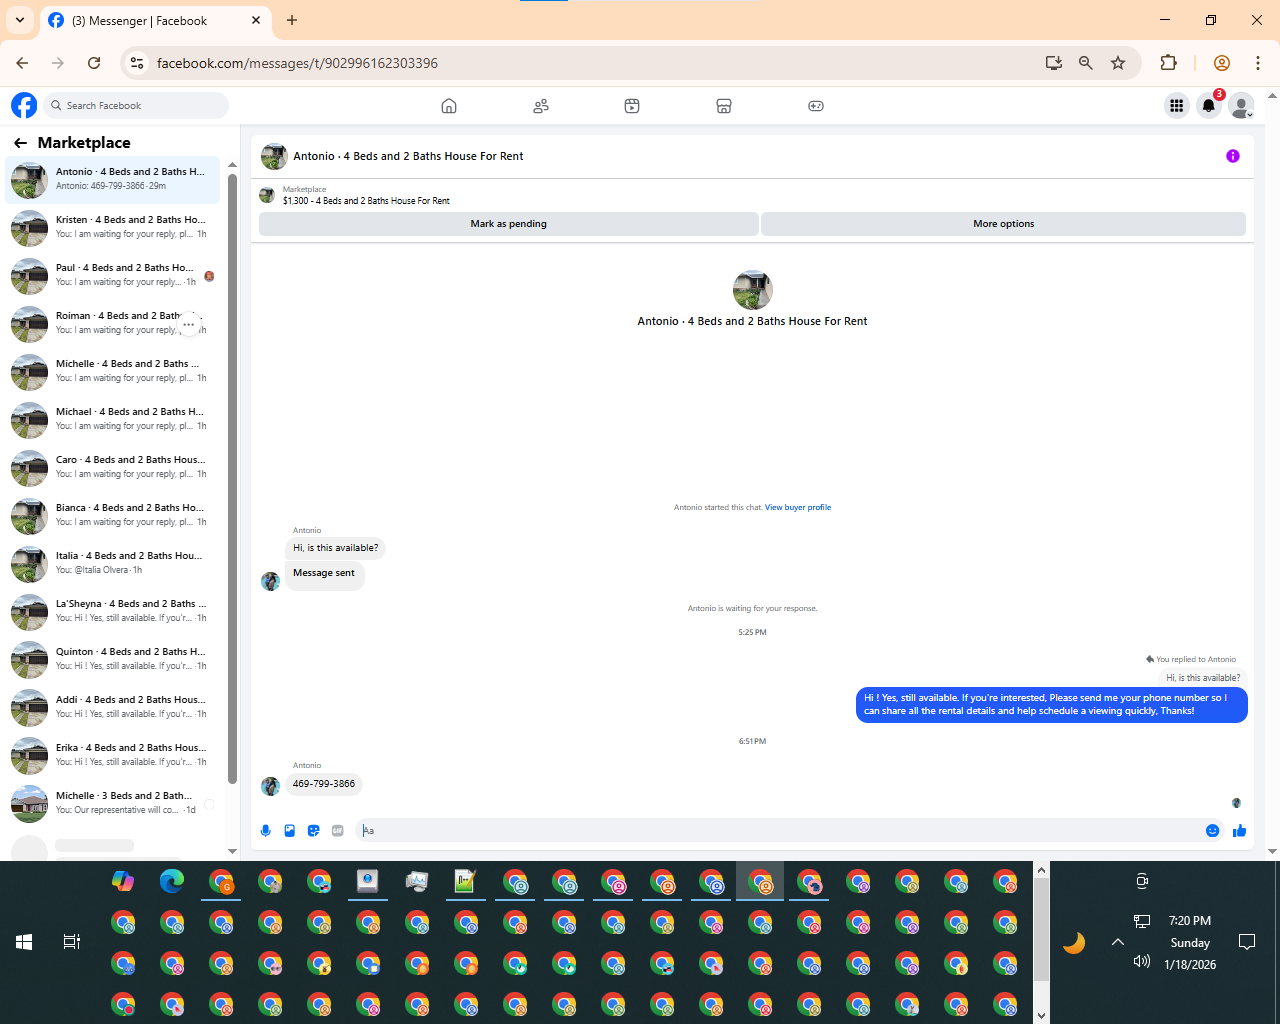Open Quinton's conversation in the list

point(113,660)
